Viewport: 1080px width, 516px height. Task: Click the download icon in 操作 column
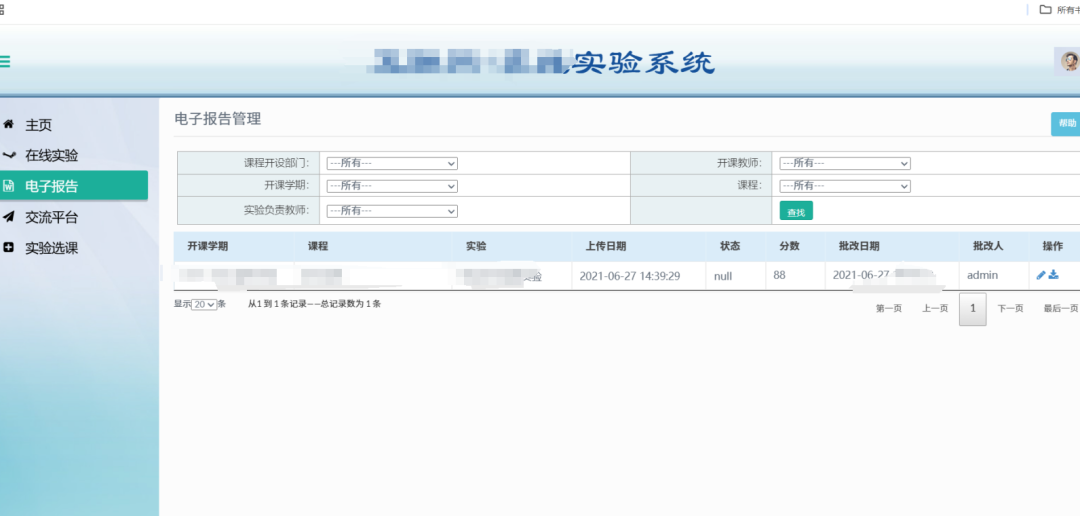pos(1053,275)
